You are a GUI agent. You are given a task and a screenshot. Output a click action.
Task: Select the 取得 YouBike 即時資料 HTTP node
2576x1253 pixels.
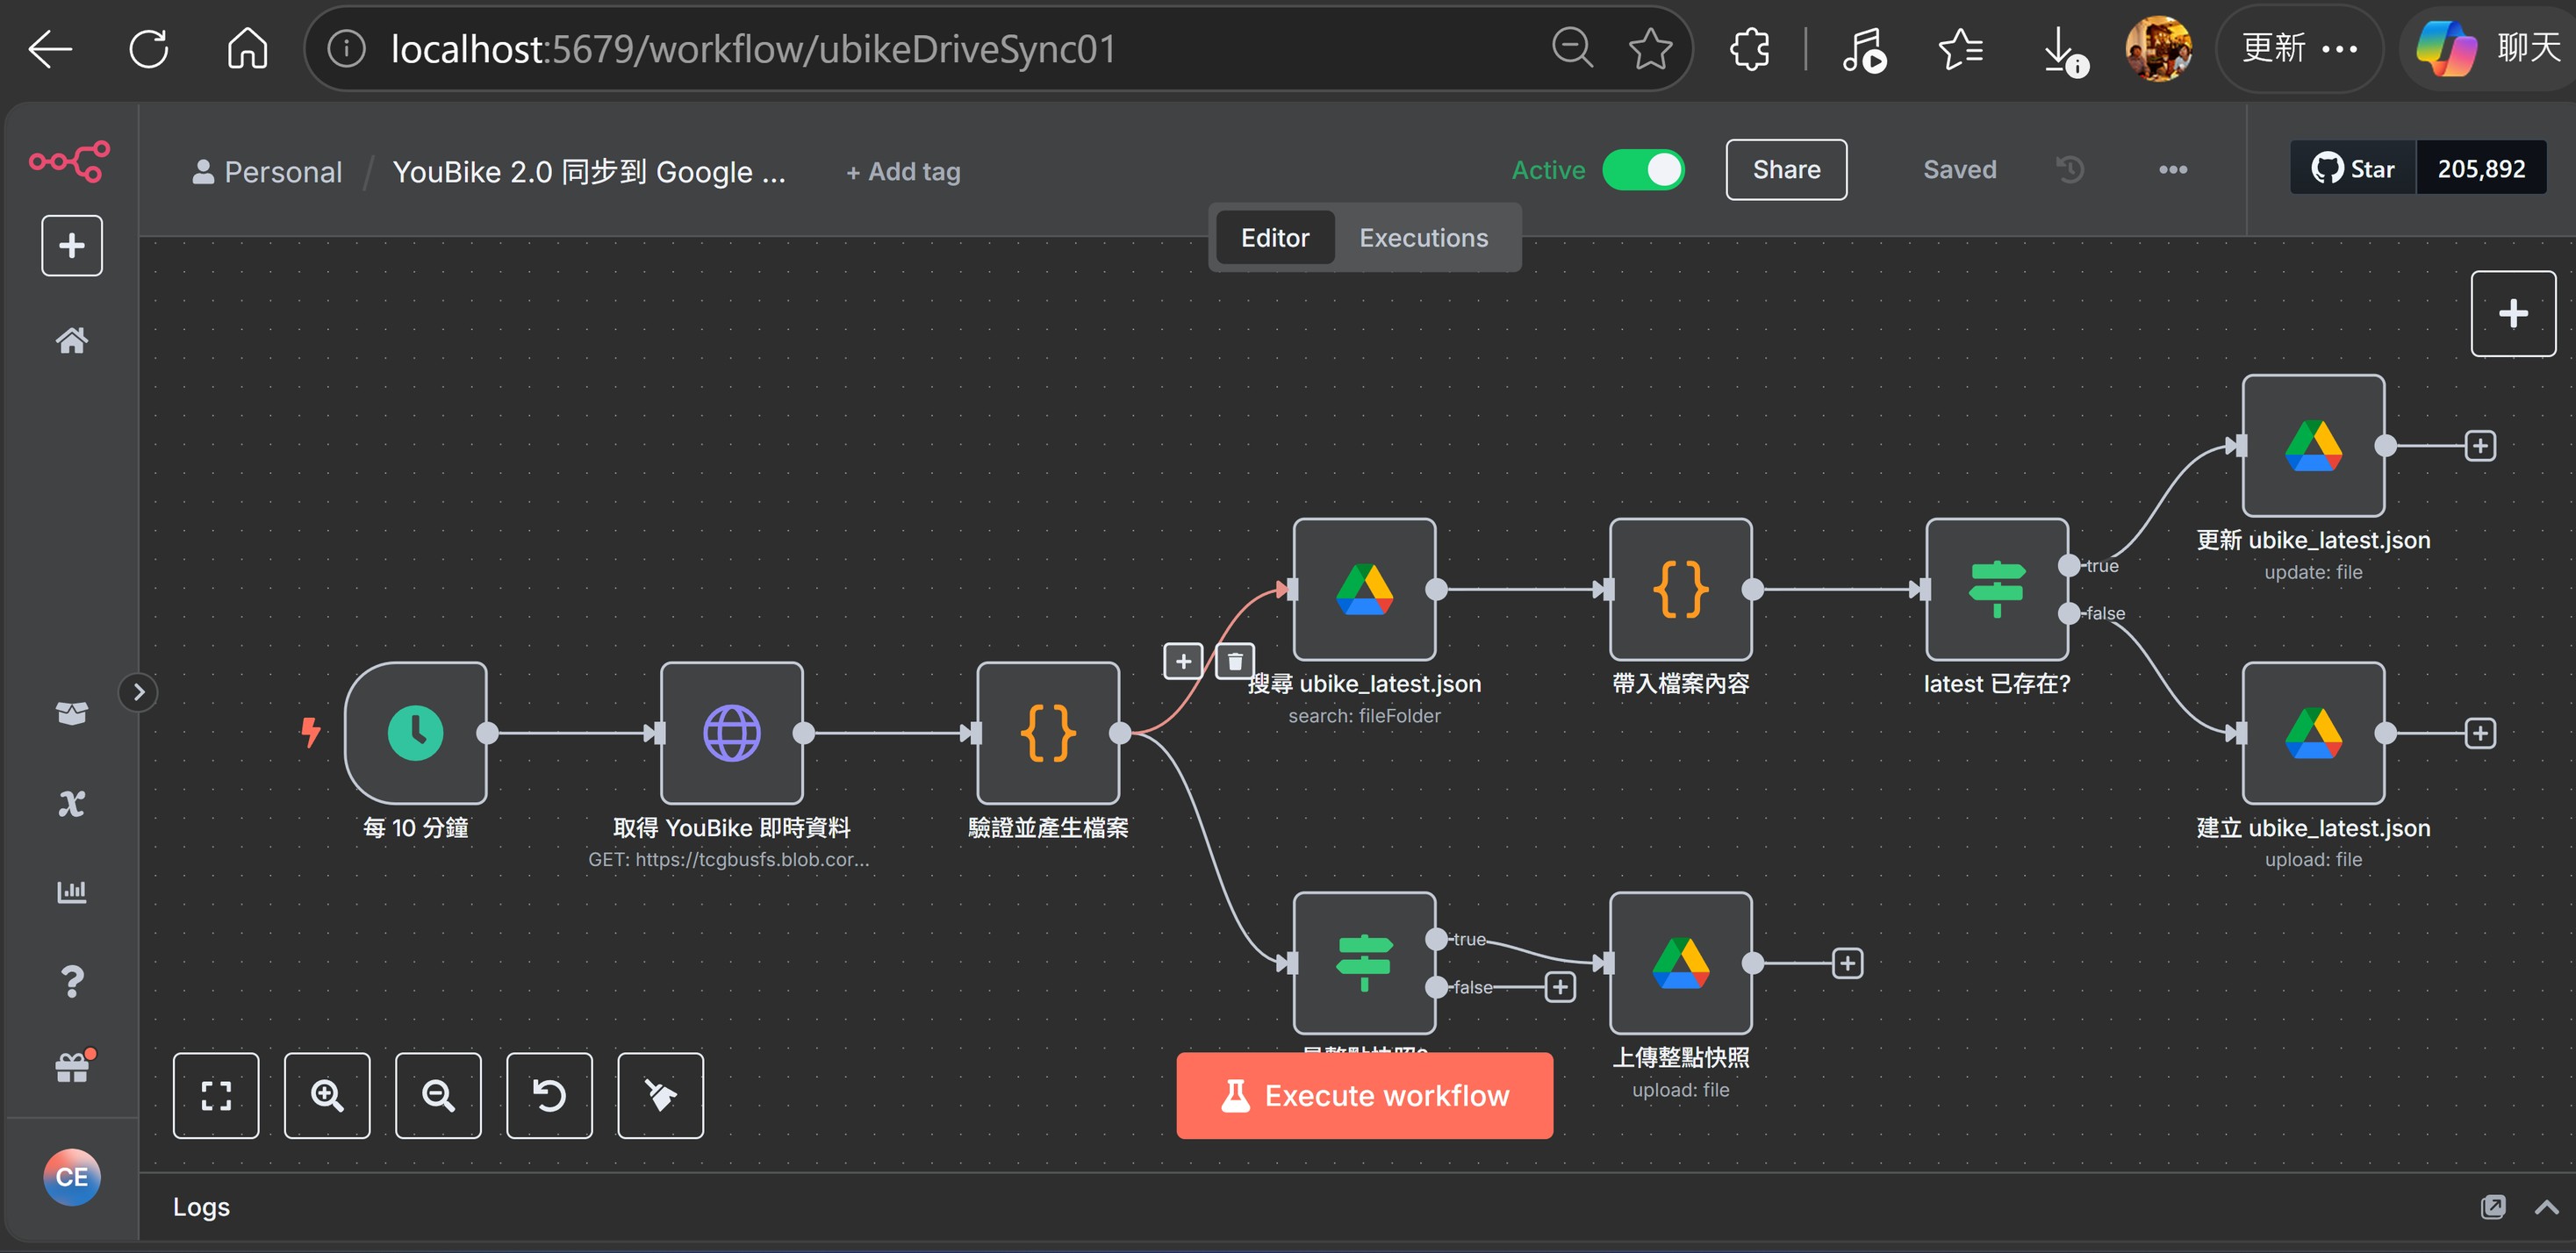coord(732,733)
